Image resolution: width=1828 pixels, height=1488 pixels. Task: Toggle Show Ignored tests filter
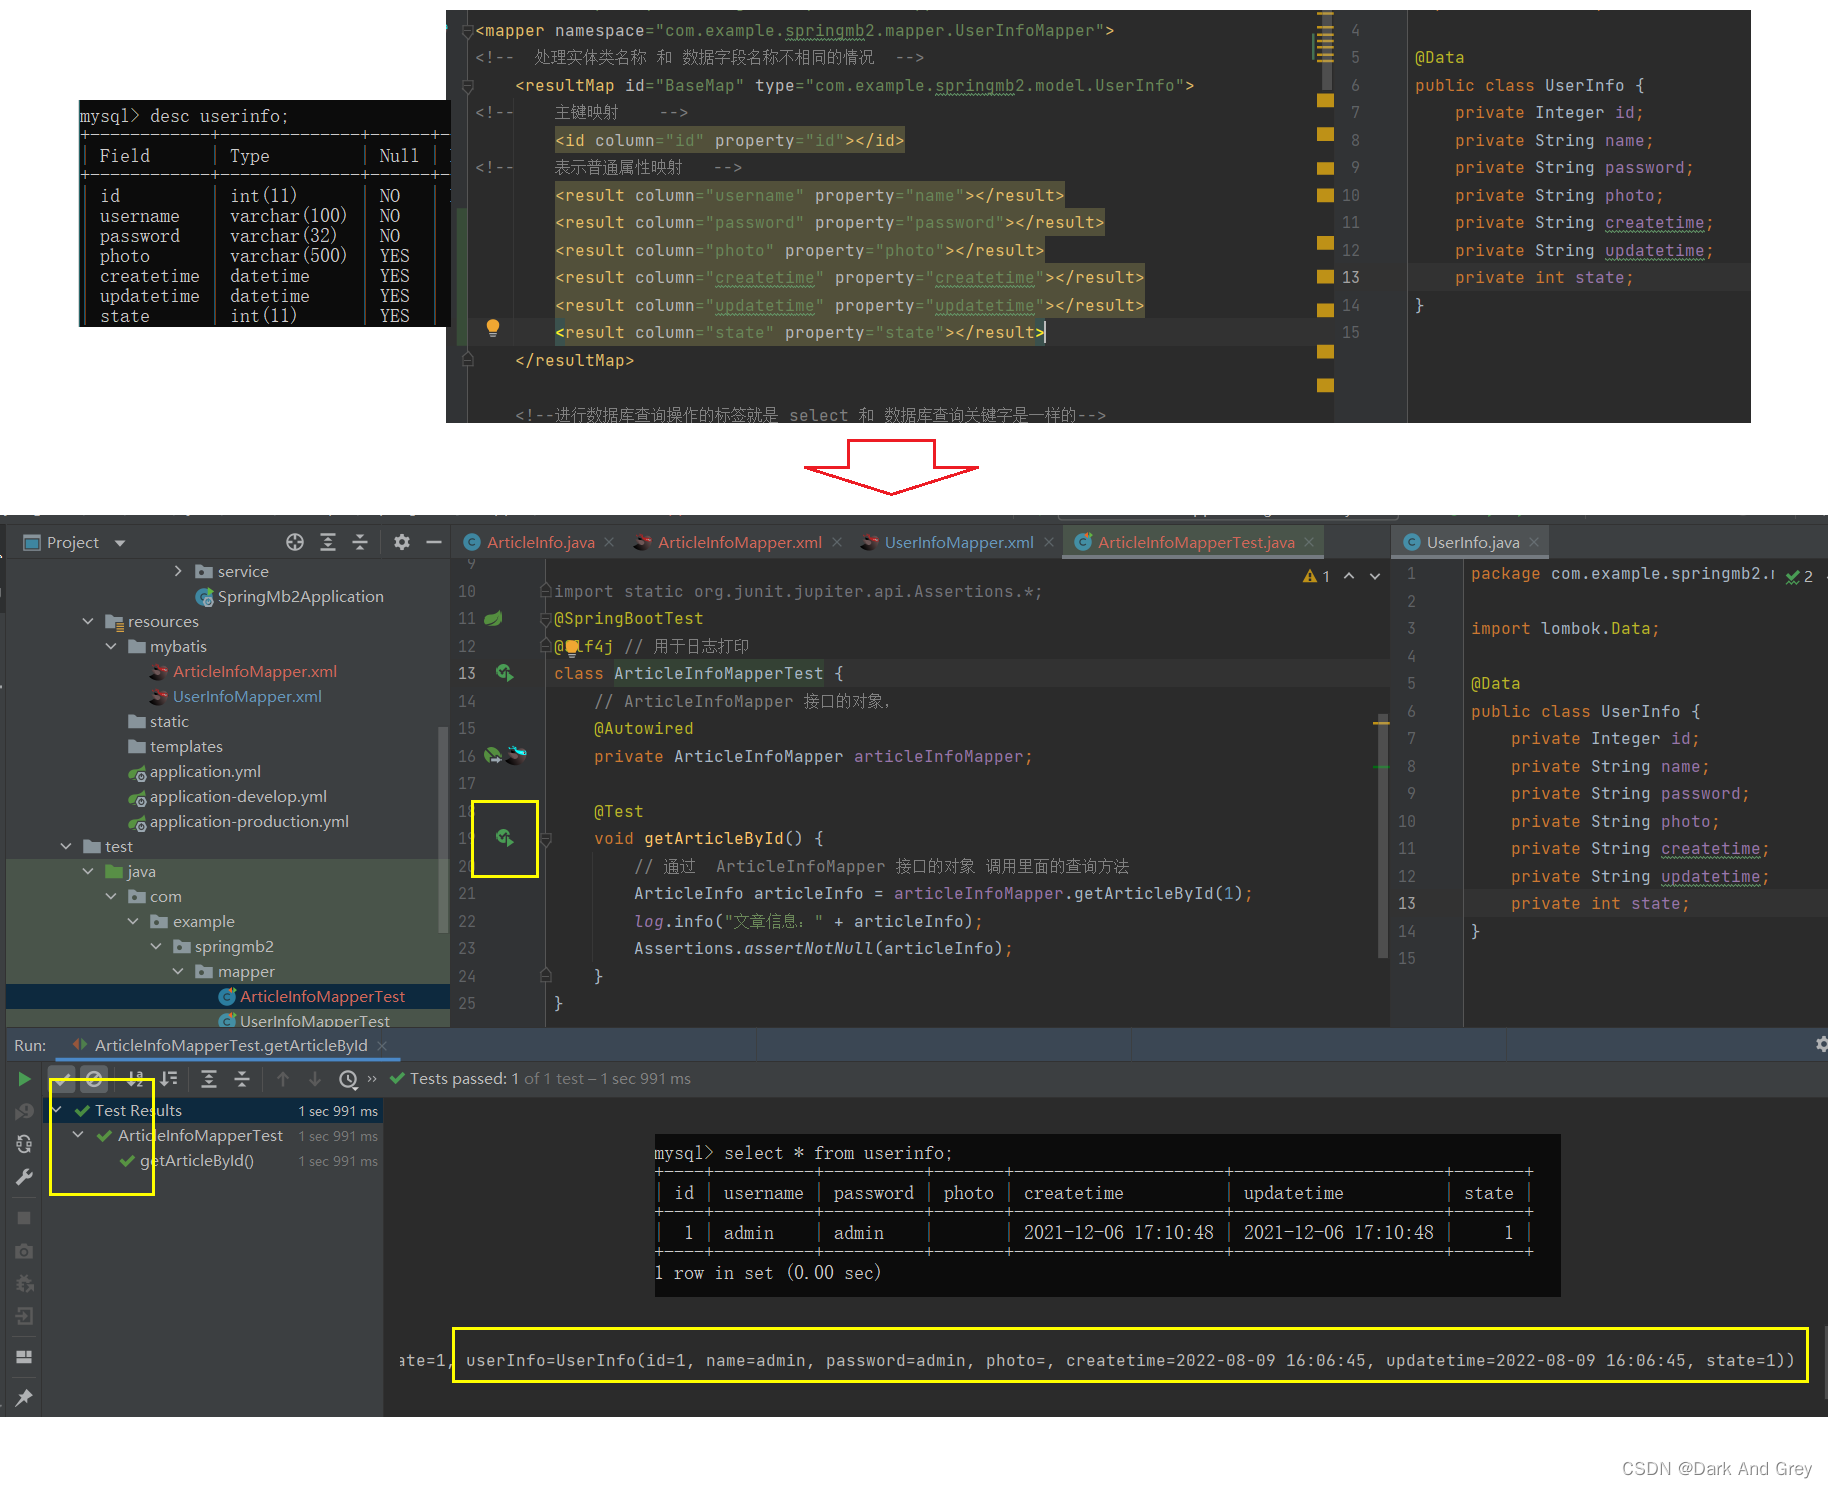point(94,1079)
